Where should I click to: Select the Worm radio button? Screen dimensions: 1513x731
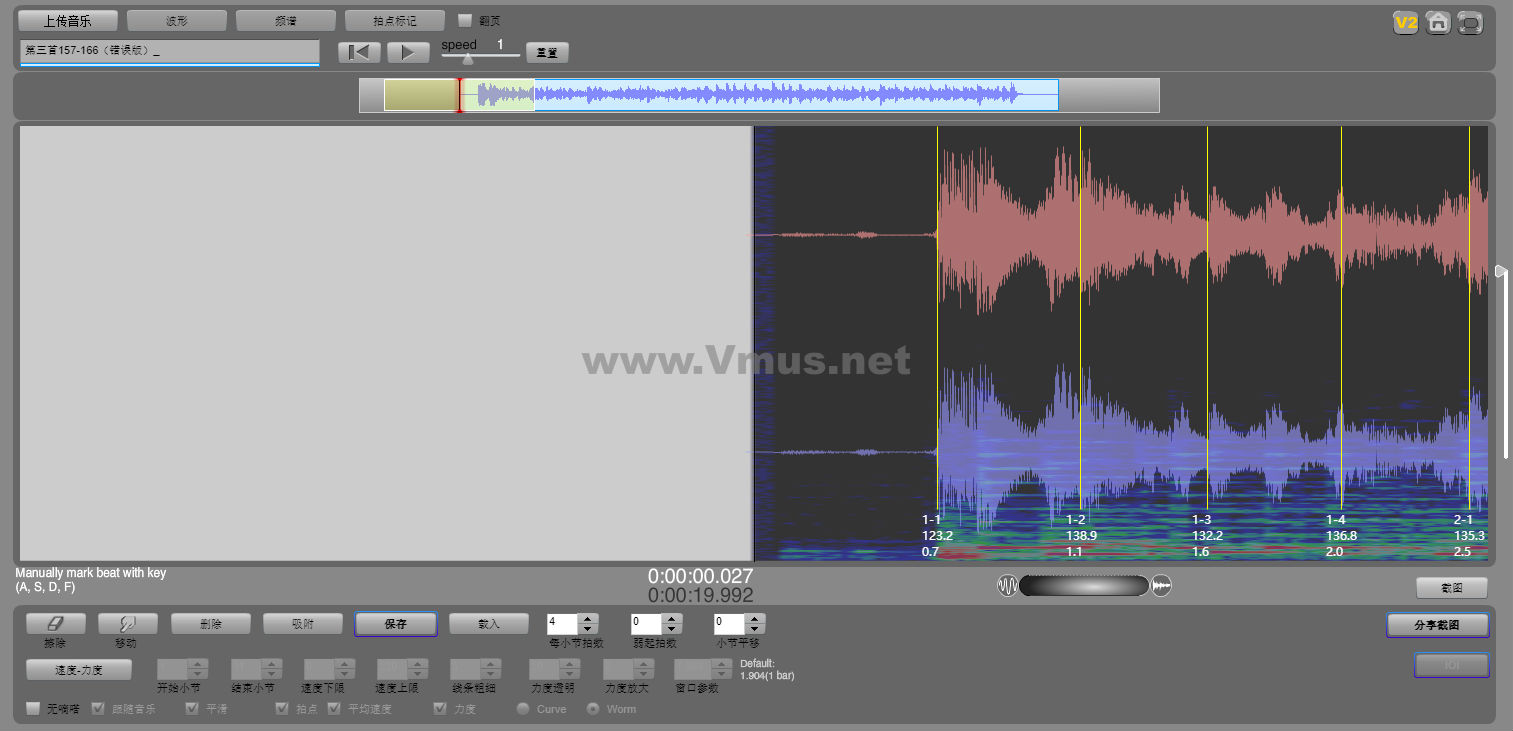(x=592, y=709)
